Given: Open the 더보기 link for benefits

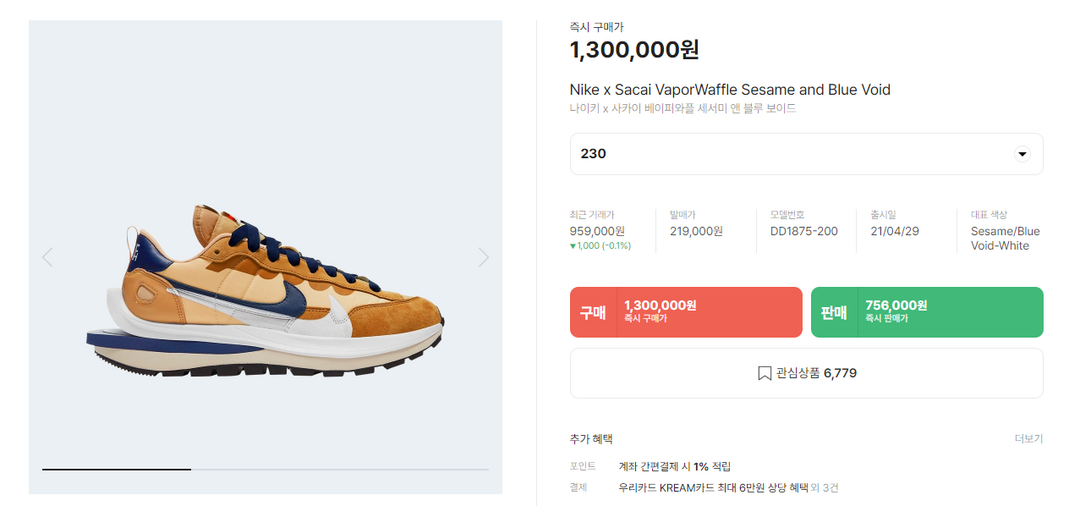Looking at the screenshot, I should (x=1028, y=439).
